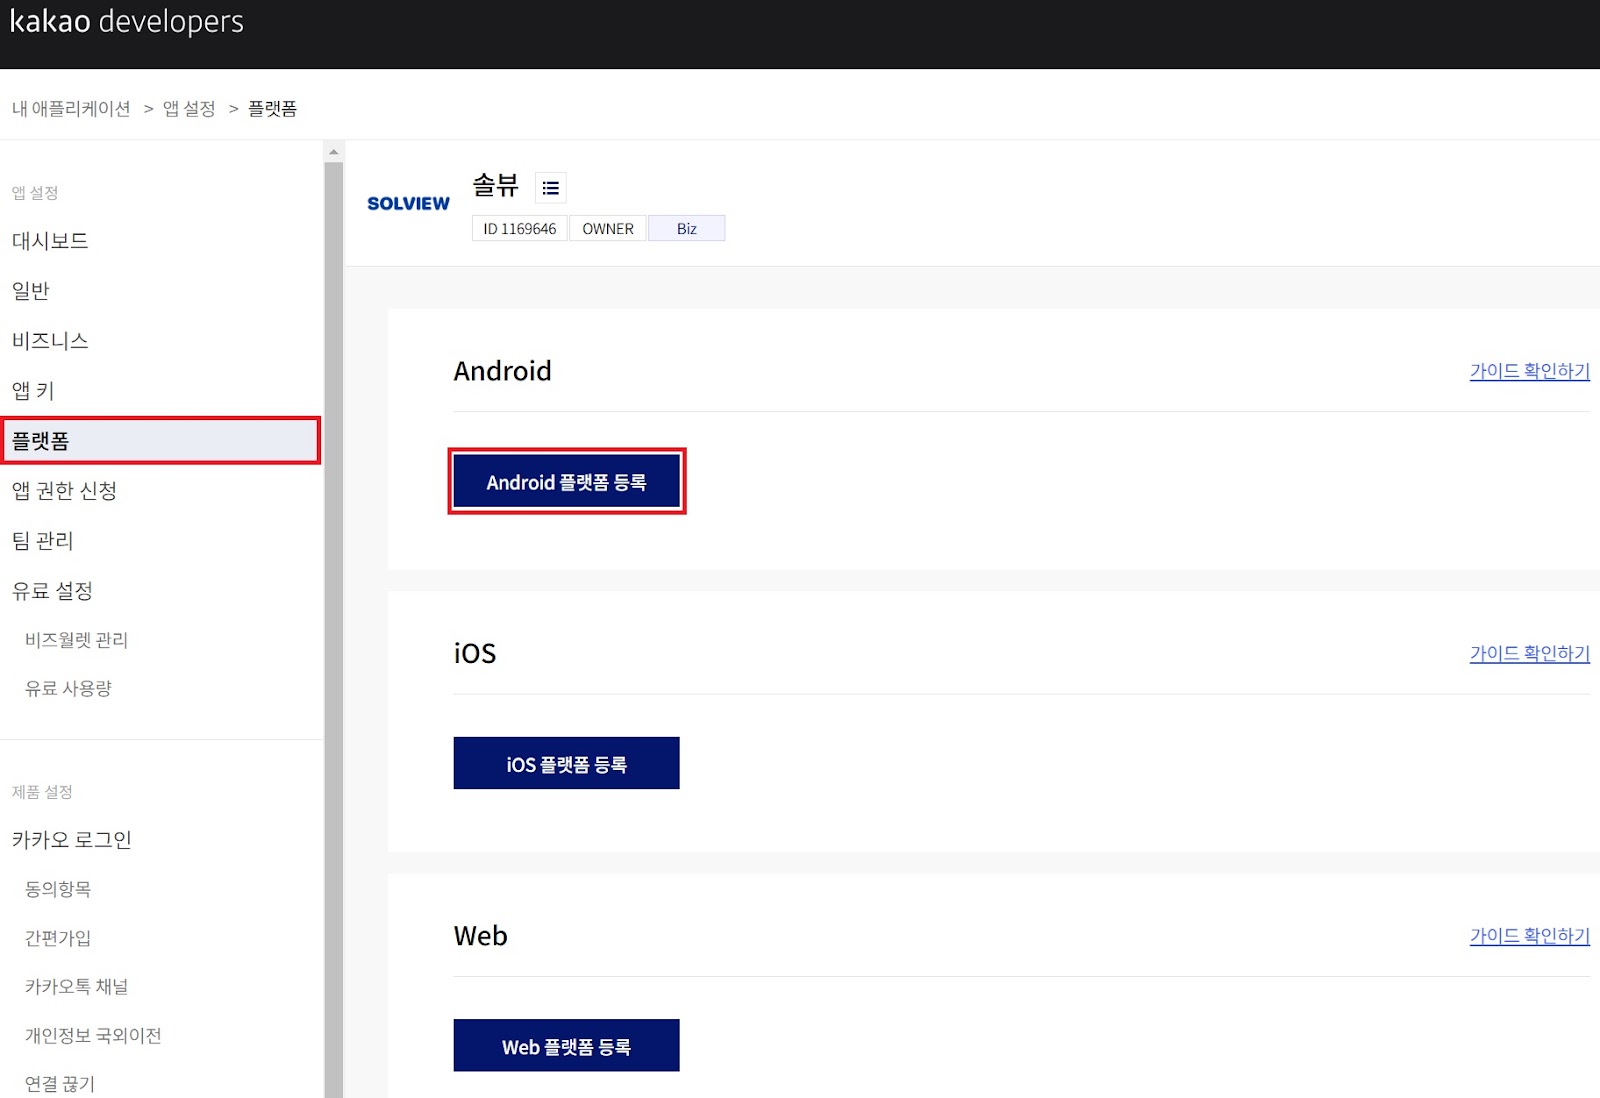Click the SOLVIEW app logo
This screenshot has height=1098, width=1600.
(x=408, y=203)
